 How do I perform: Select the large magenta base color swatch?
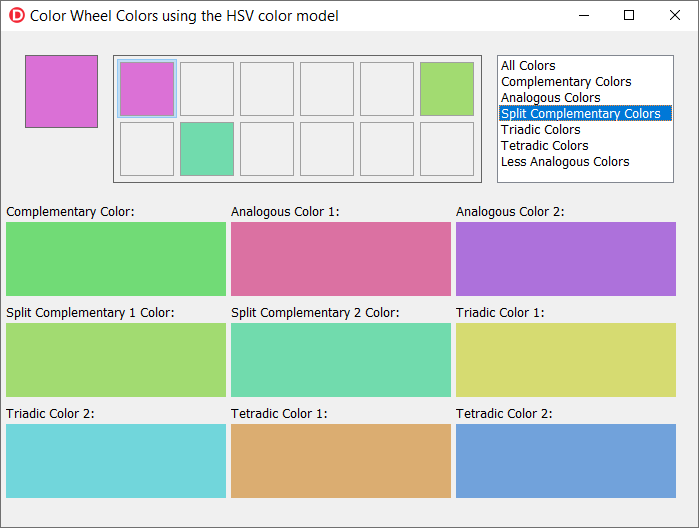[x=62, y=91]
